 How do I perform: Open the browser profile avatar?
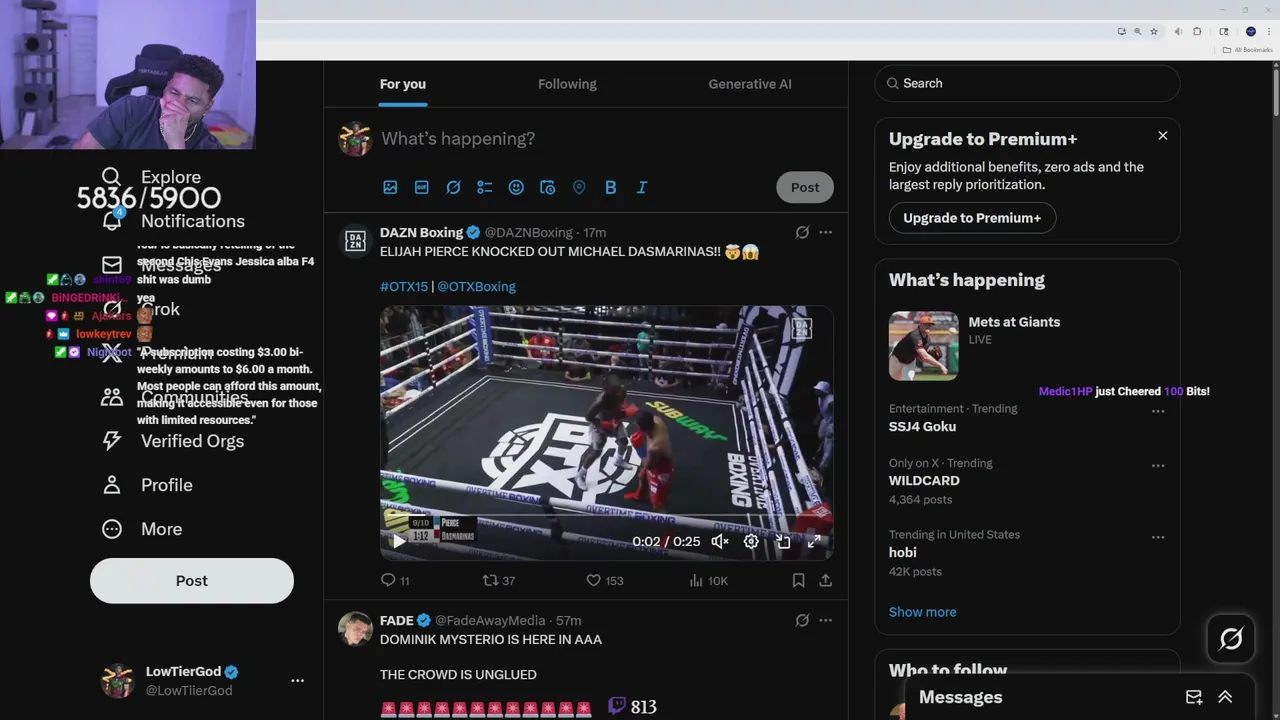1250,31
